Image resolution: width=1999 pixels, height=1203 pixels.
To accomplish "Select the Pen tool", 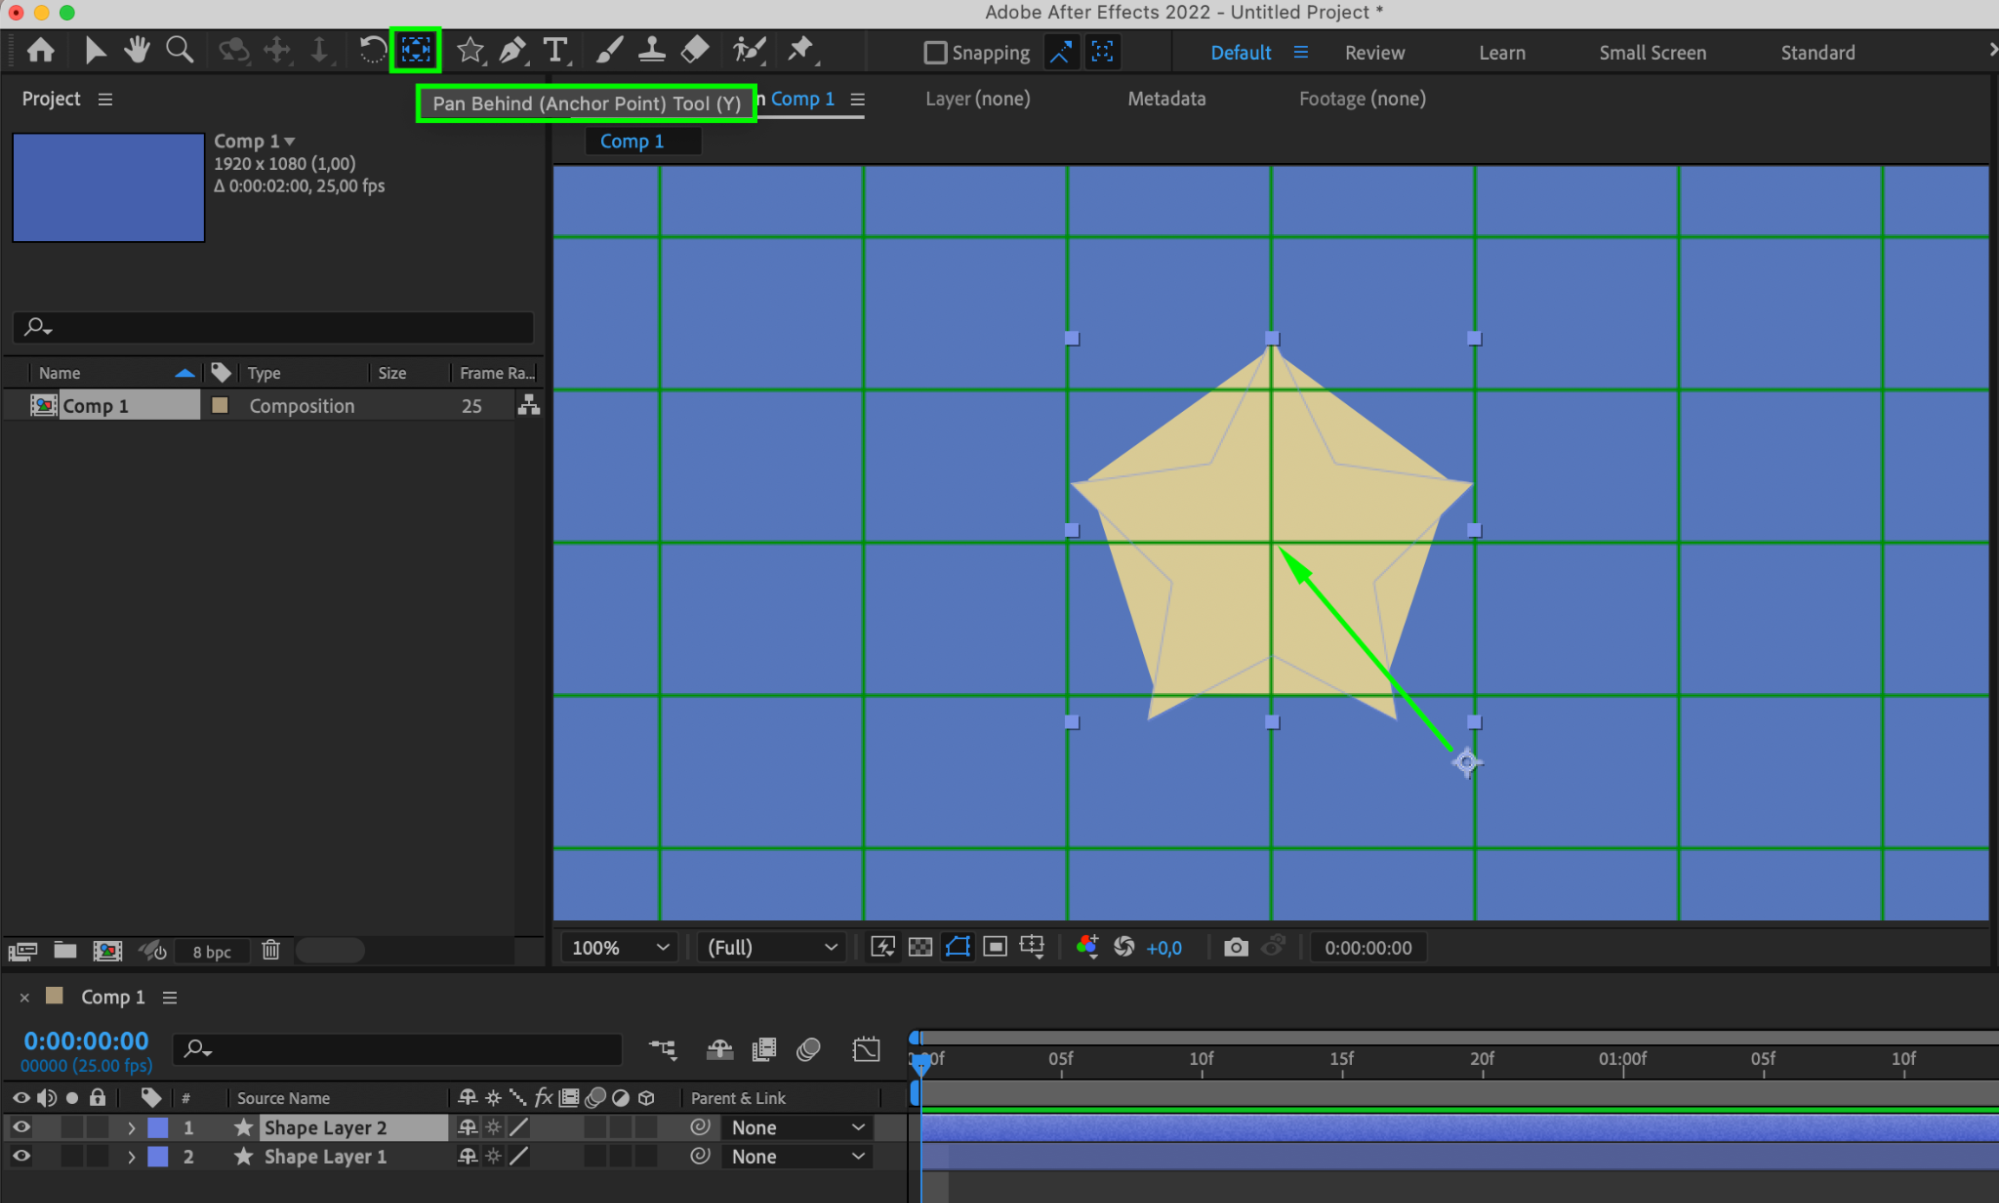I will [512, 50].
